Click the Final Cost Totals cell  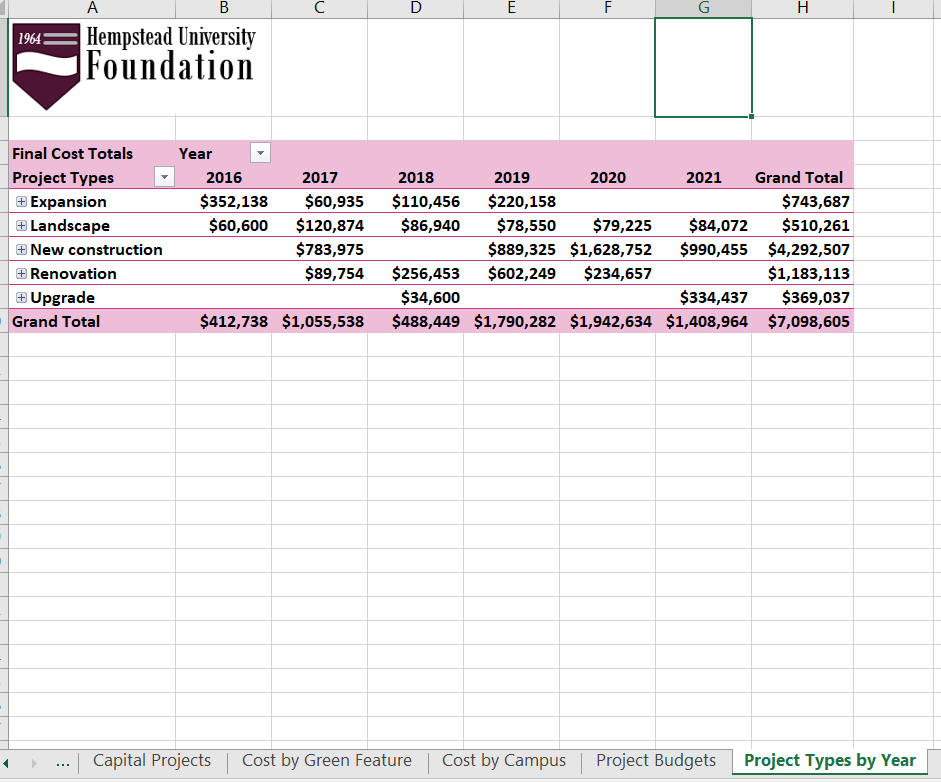click(71, 152)
